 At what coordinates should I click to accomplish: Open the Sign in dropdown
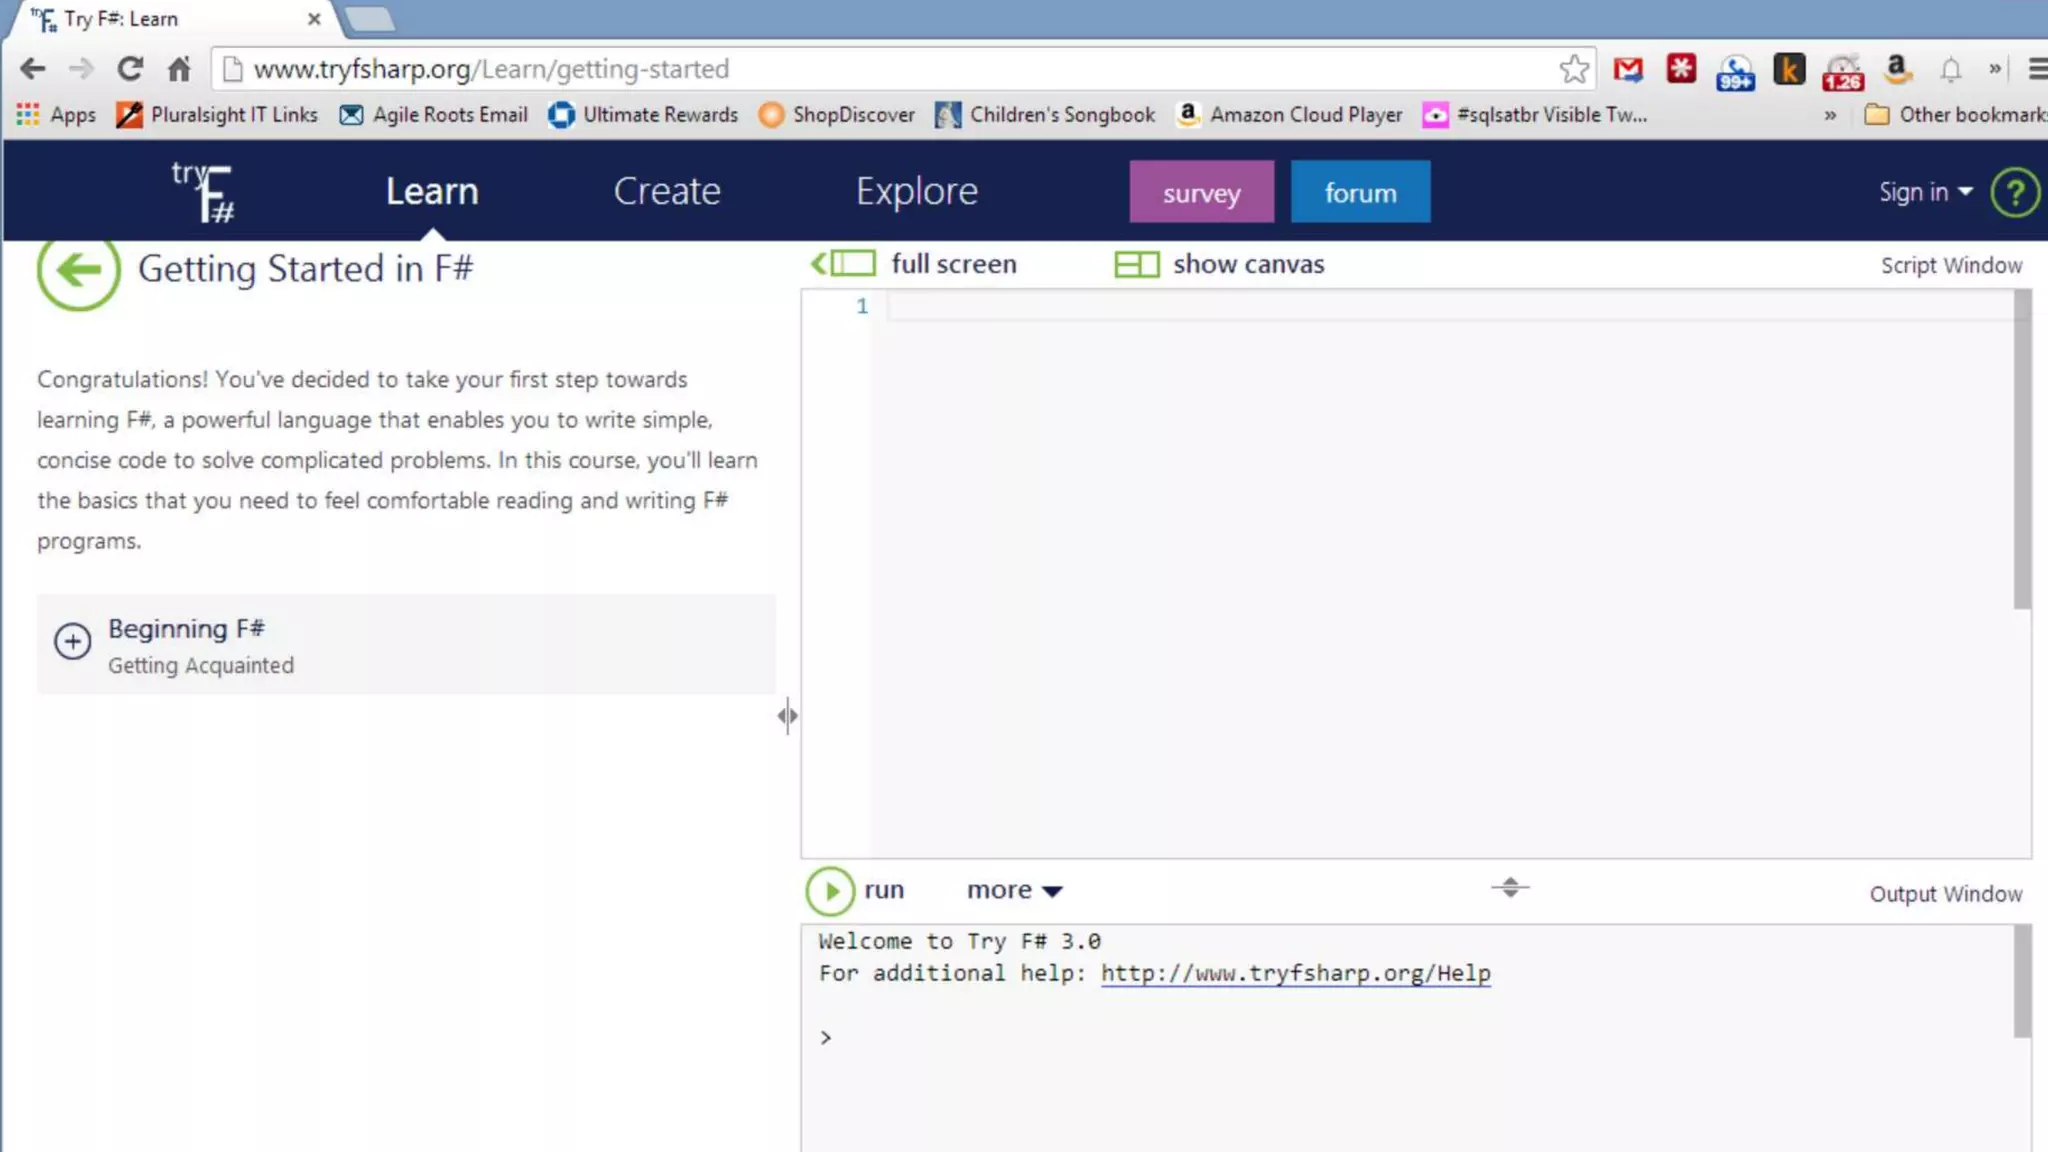point(1924,192)
